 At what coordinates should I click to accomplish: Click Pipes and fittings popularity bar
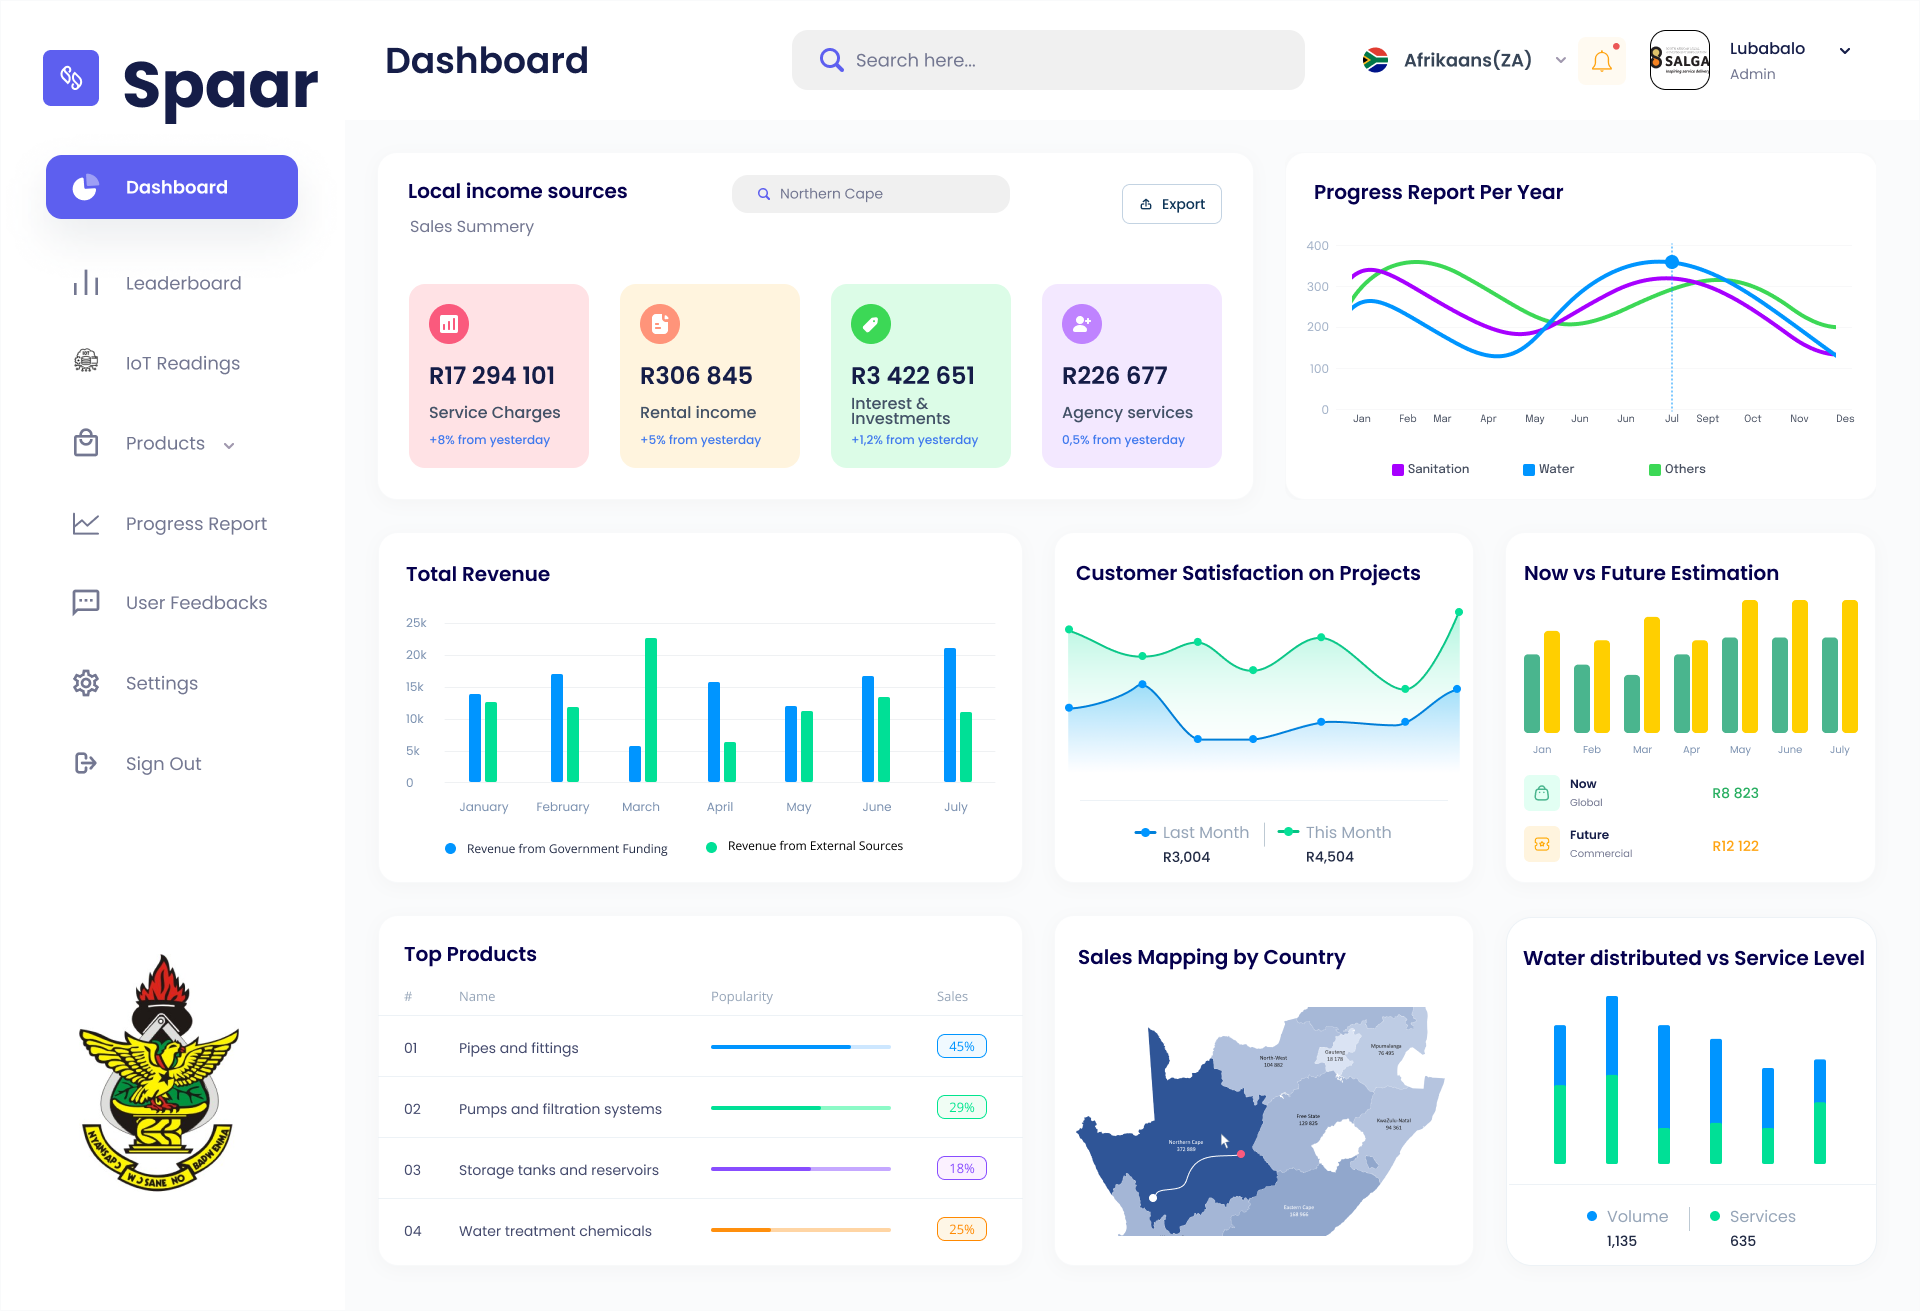(801, 1047)
